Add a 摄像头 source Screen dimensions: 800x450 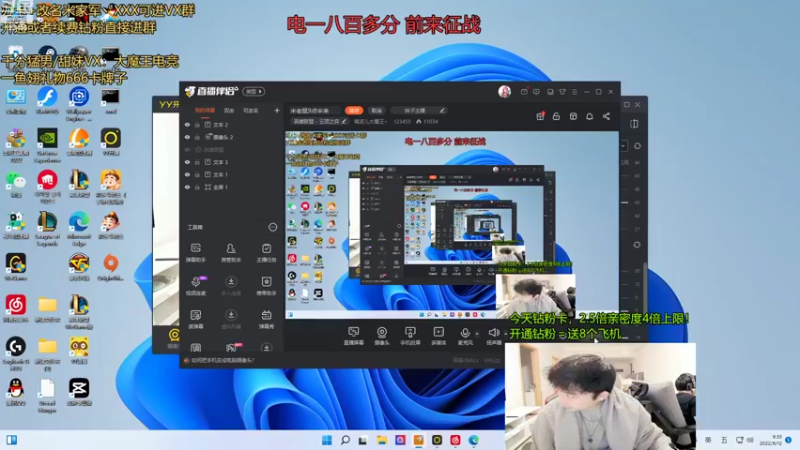point(382,336)
